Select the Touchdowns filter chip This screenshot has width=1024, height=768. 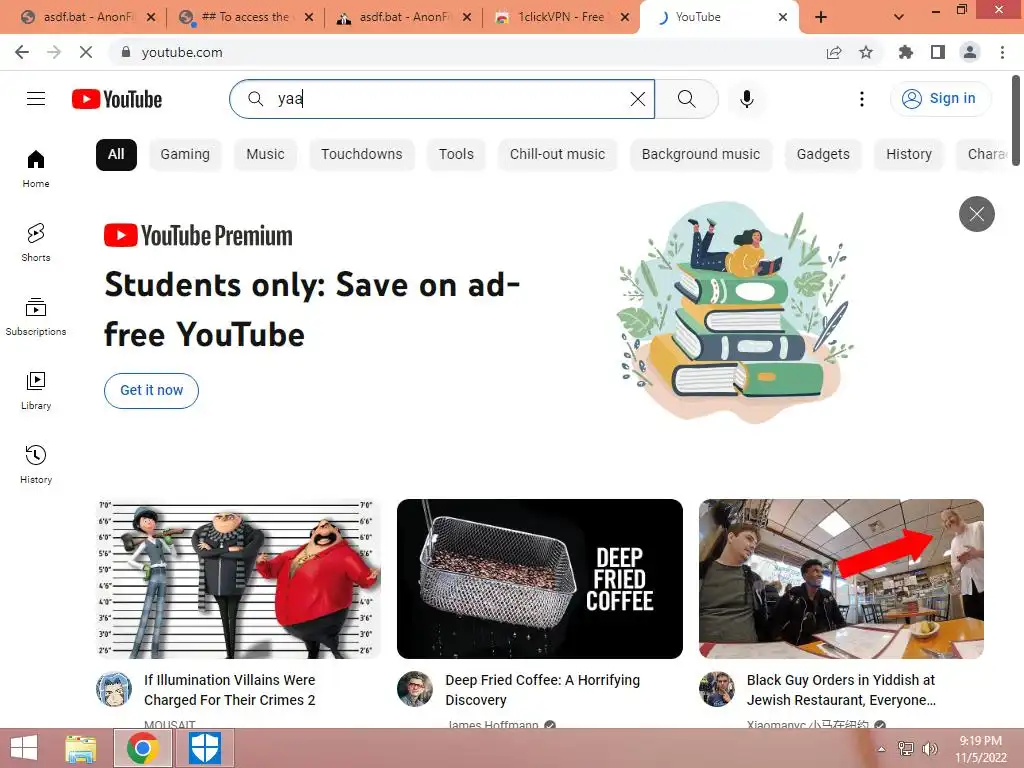(362, 155)
